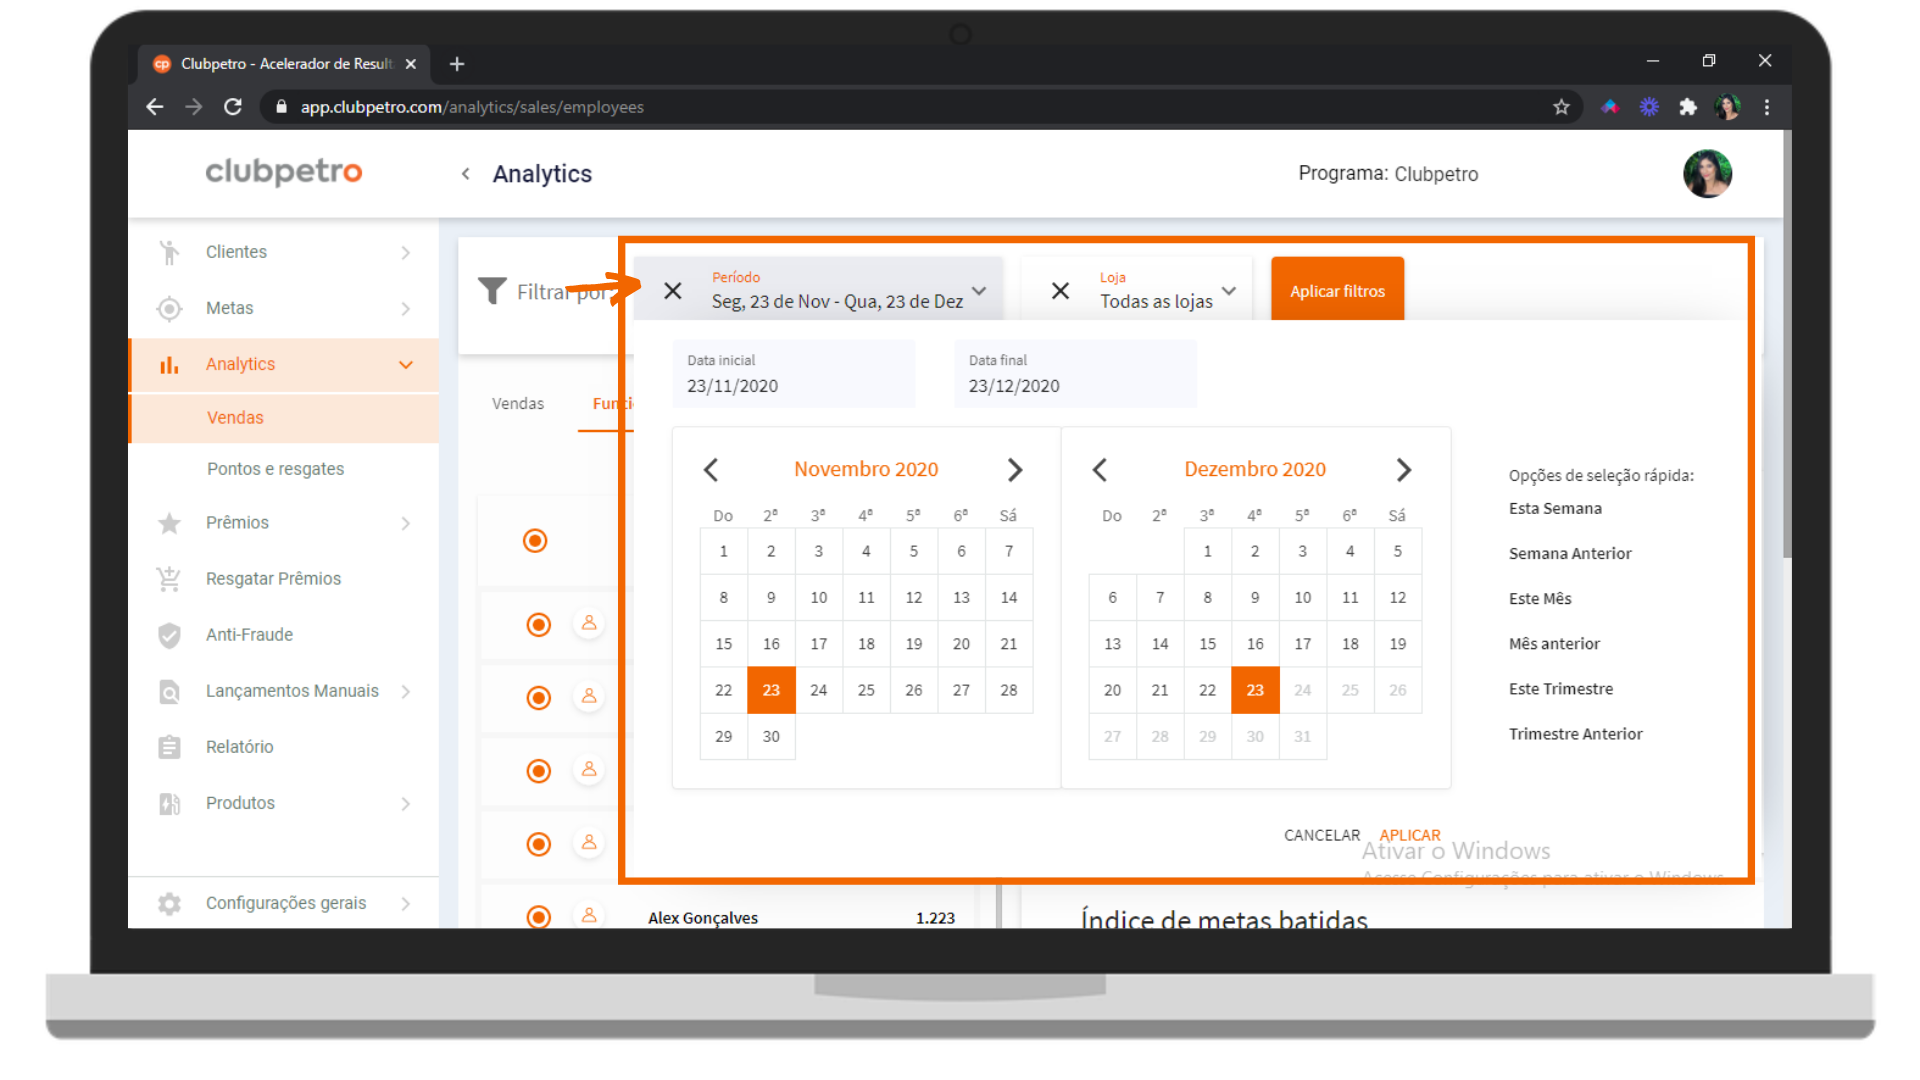
Task: Click the Metas target icon
Action: [x=169, y=308]
